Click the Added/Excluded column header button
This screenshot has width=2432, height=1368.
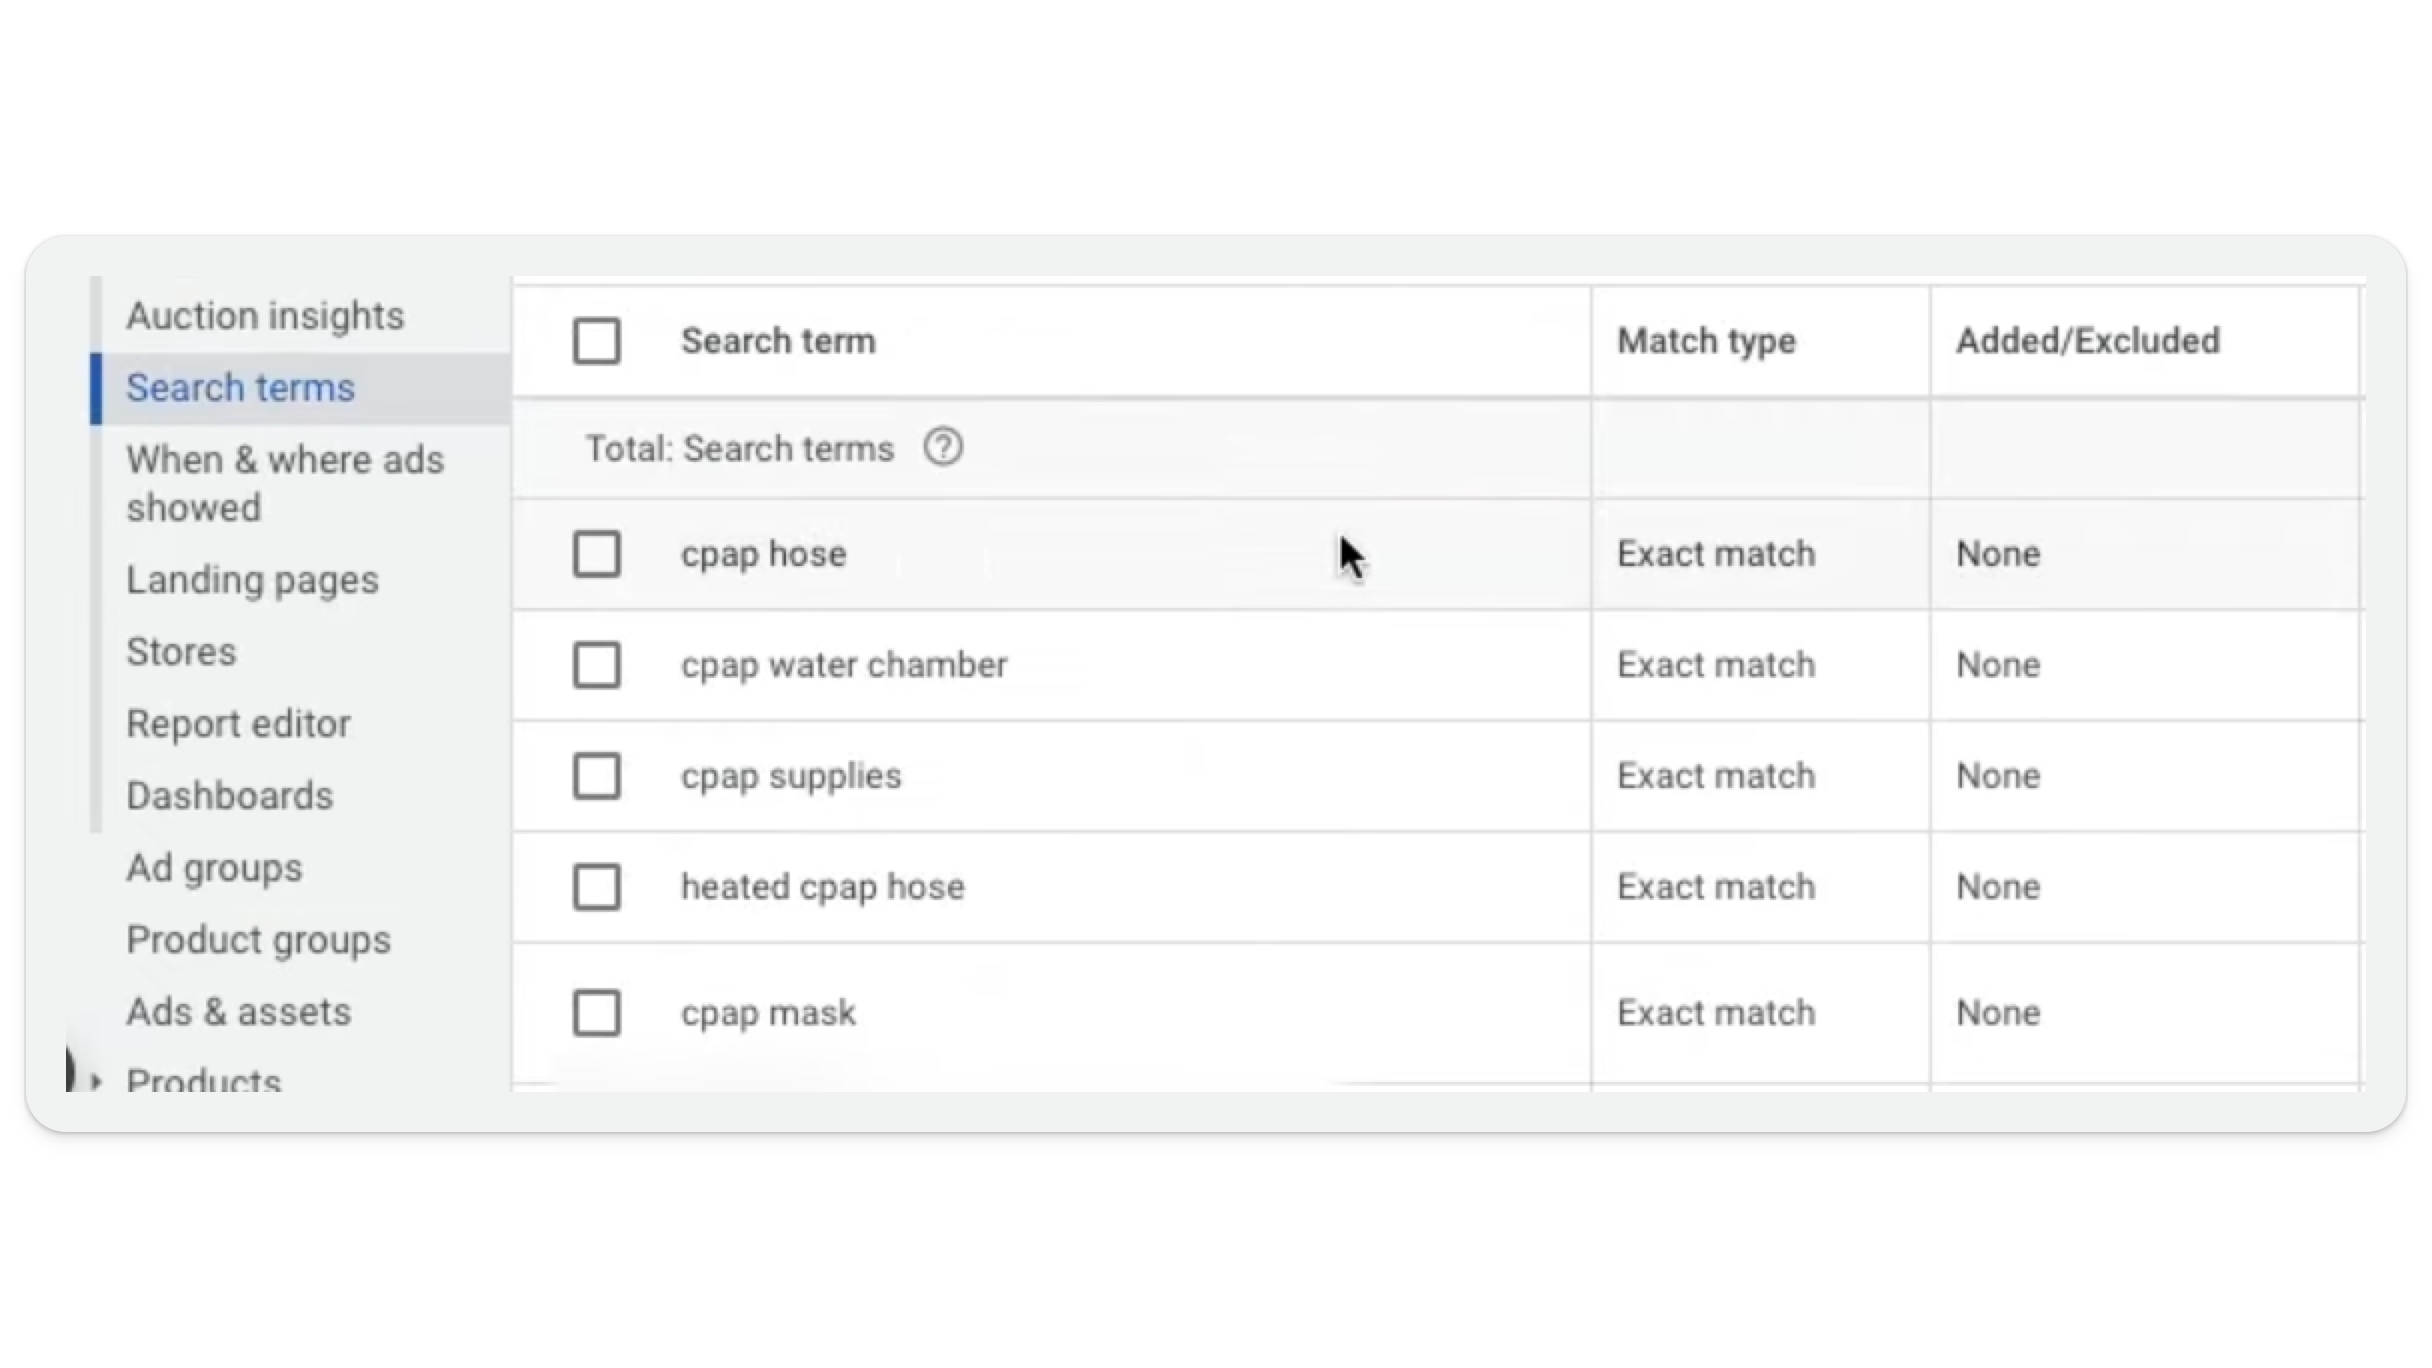point(2088,339)
